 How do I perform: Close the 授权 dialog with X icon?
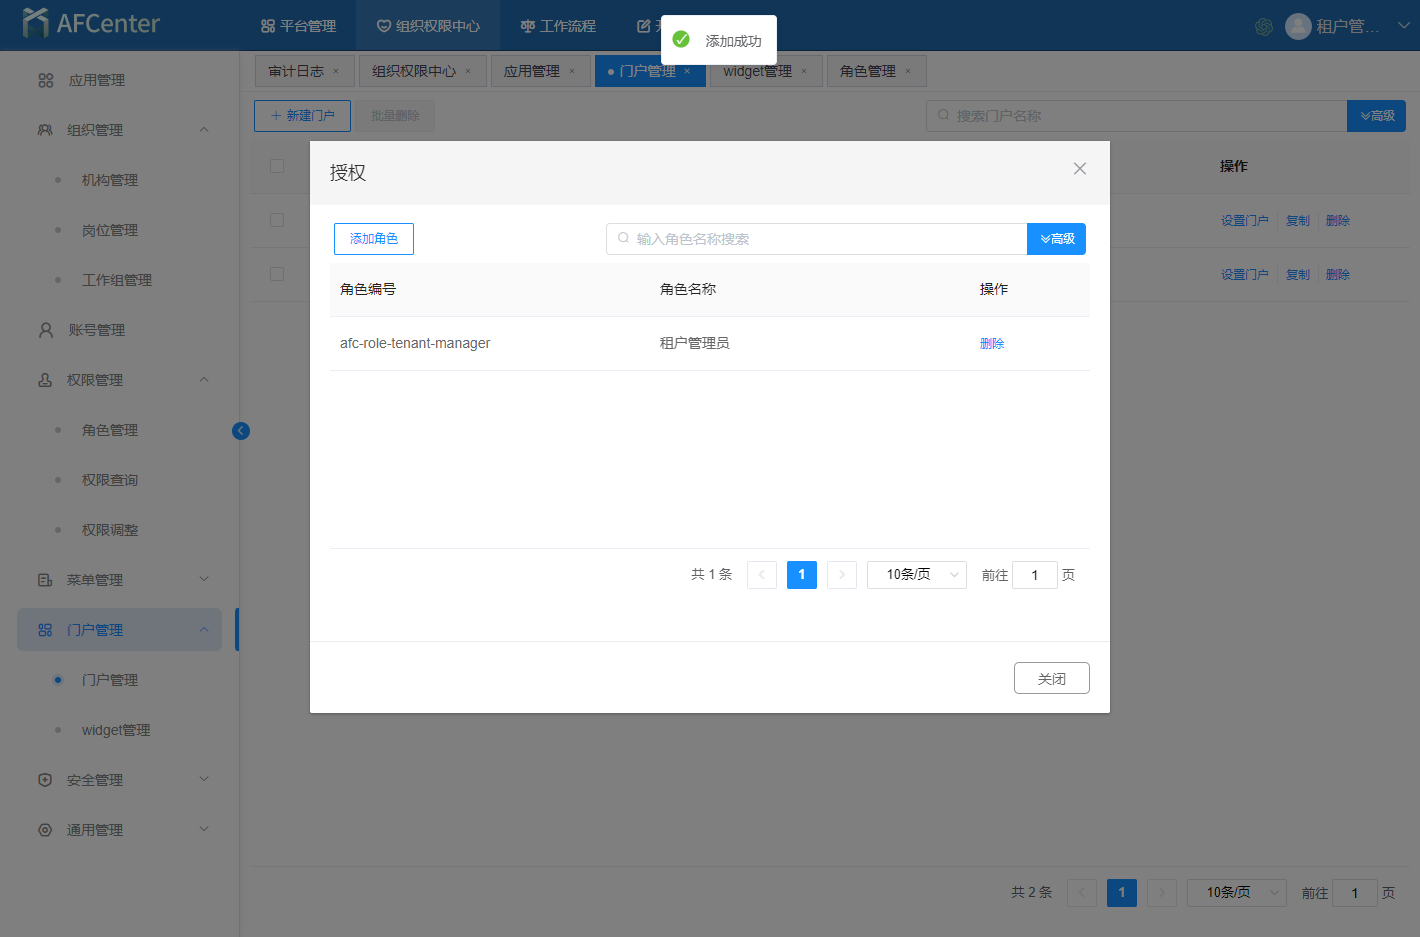pos(1080,169)
